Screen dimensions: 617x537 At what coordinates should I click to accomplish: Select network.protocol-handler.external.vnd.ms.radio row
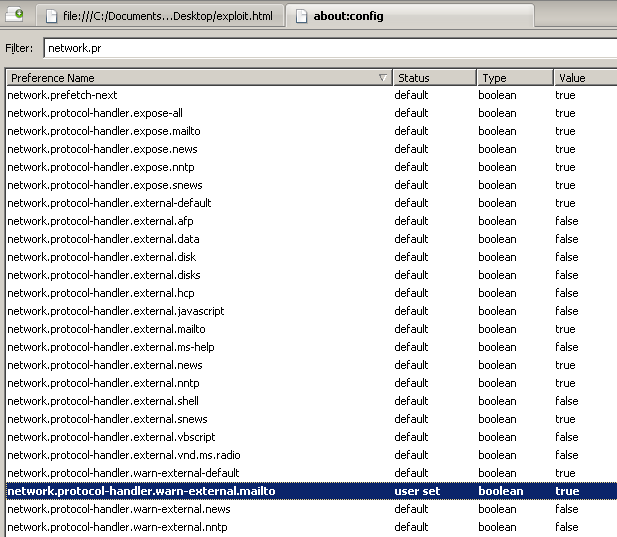point(311,455)
